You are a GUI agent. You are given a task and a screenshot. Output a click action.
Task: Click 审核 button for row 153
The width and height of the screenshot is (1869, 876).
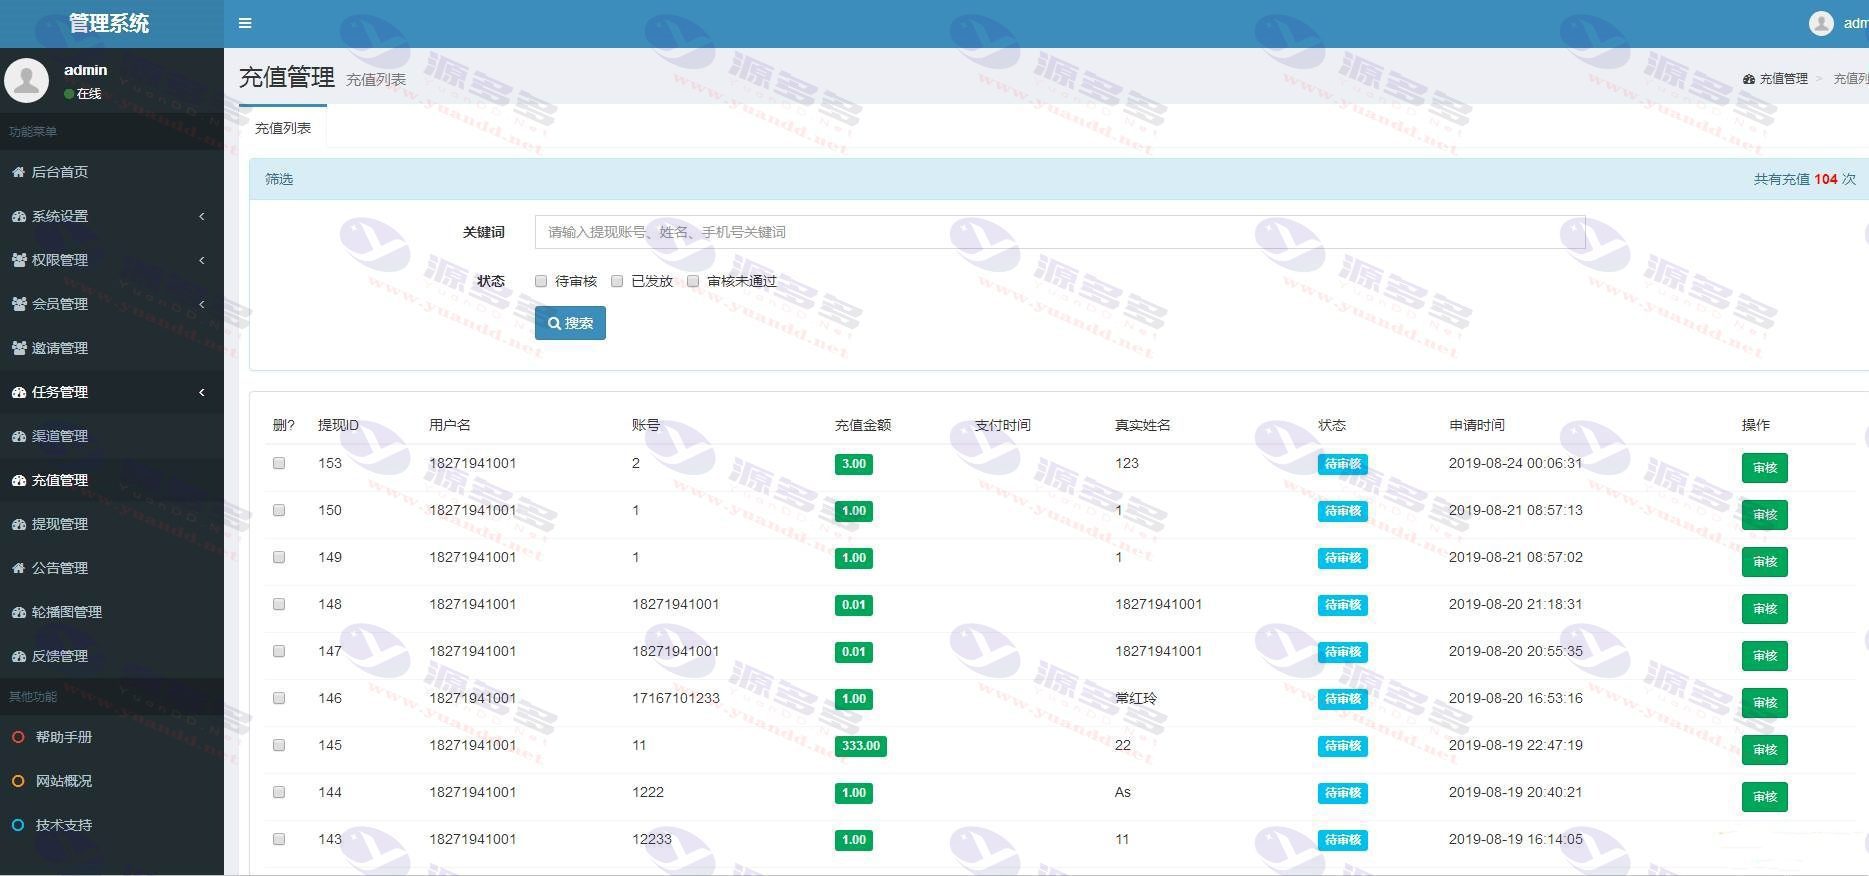[x=1764, y=468]
